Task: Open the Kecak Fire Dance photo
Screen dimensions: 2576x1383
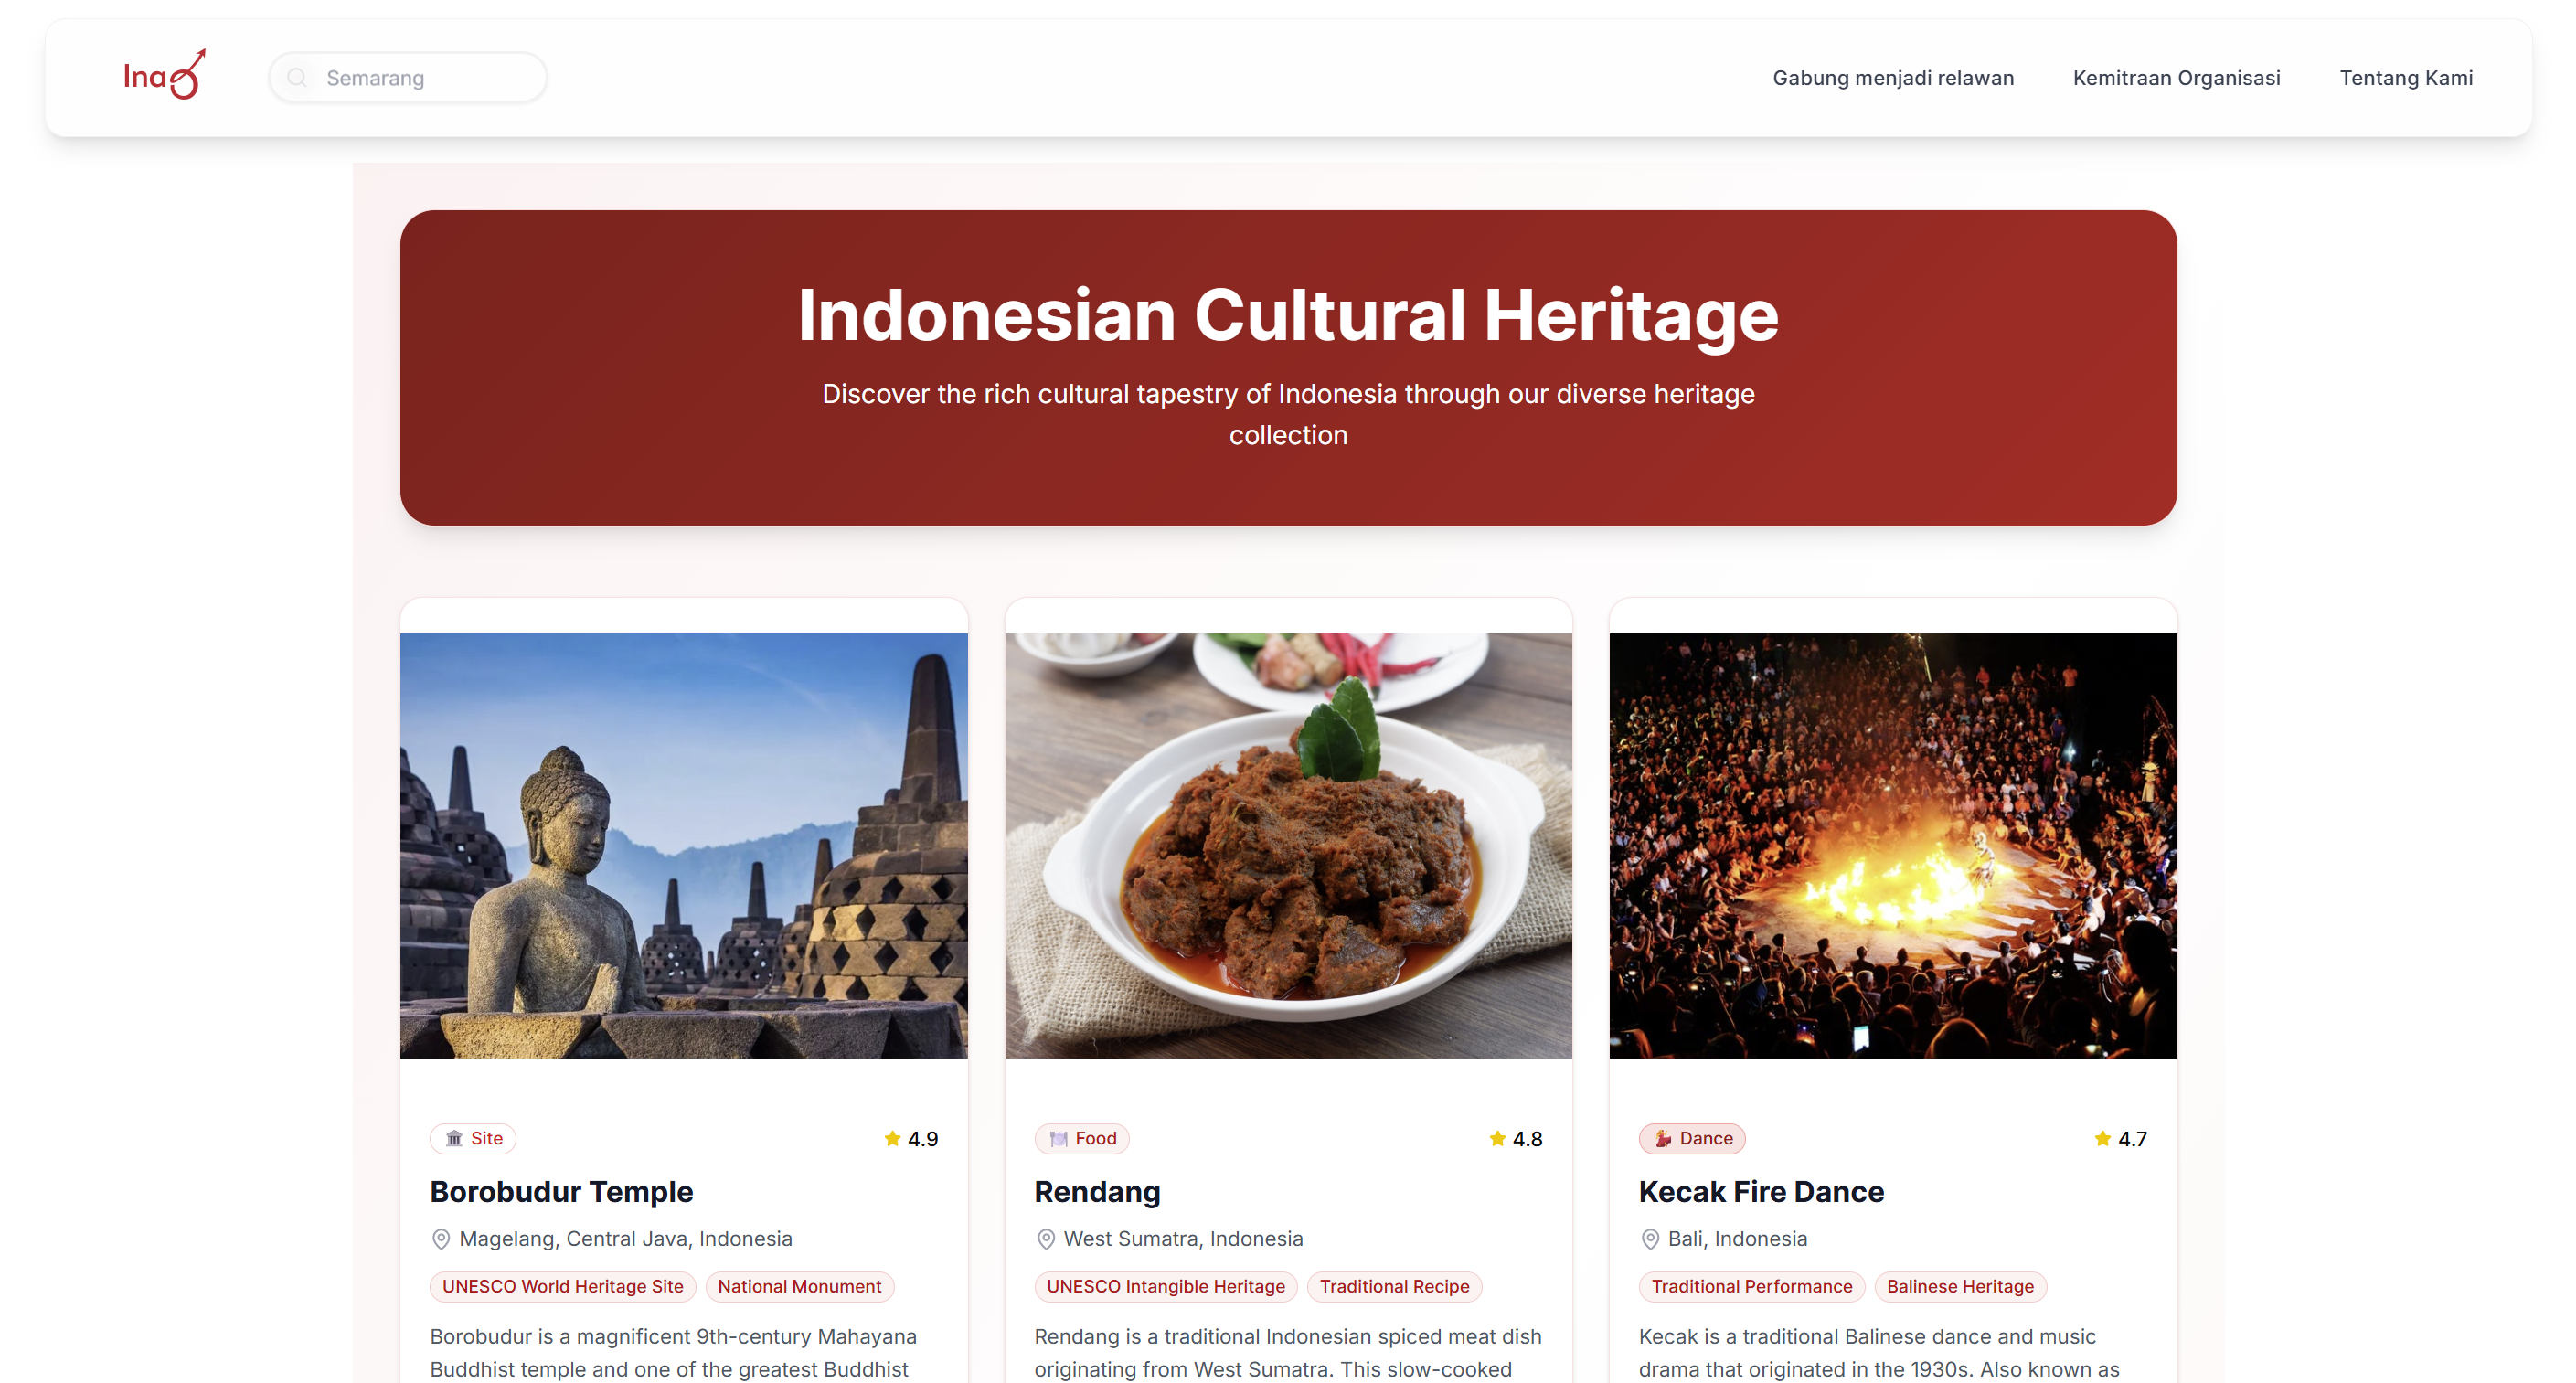Action: tap(1892, 845)
